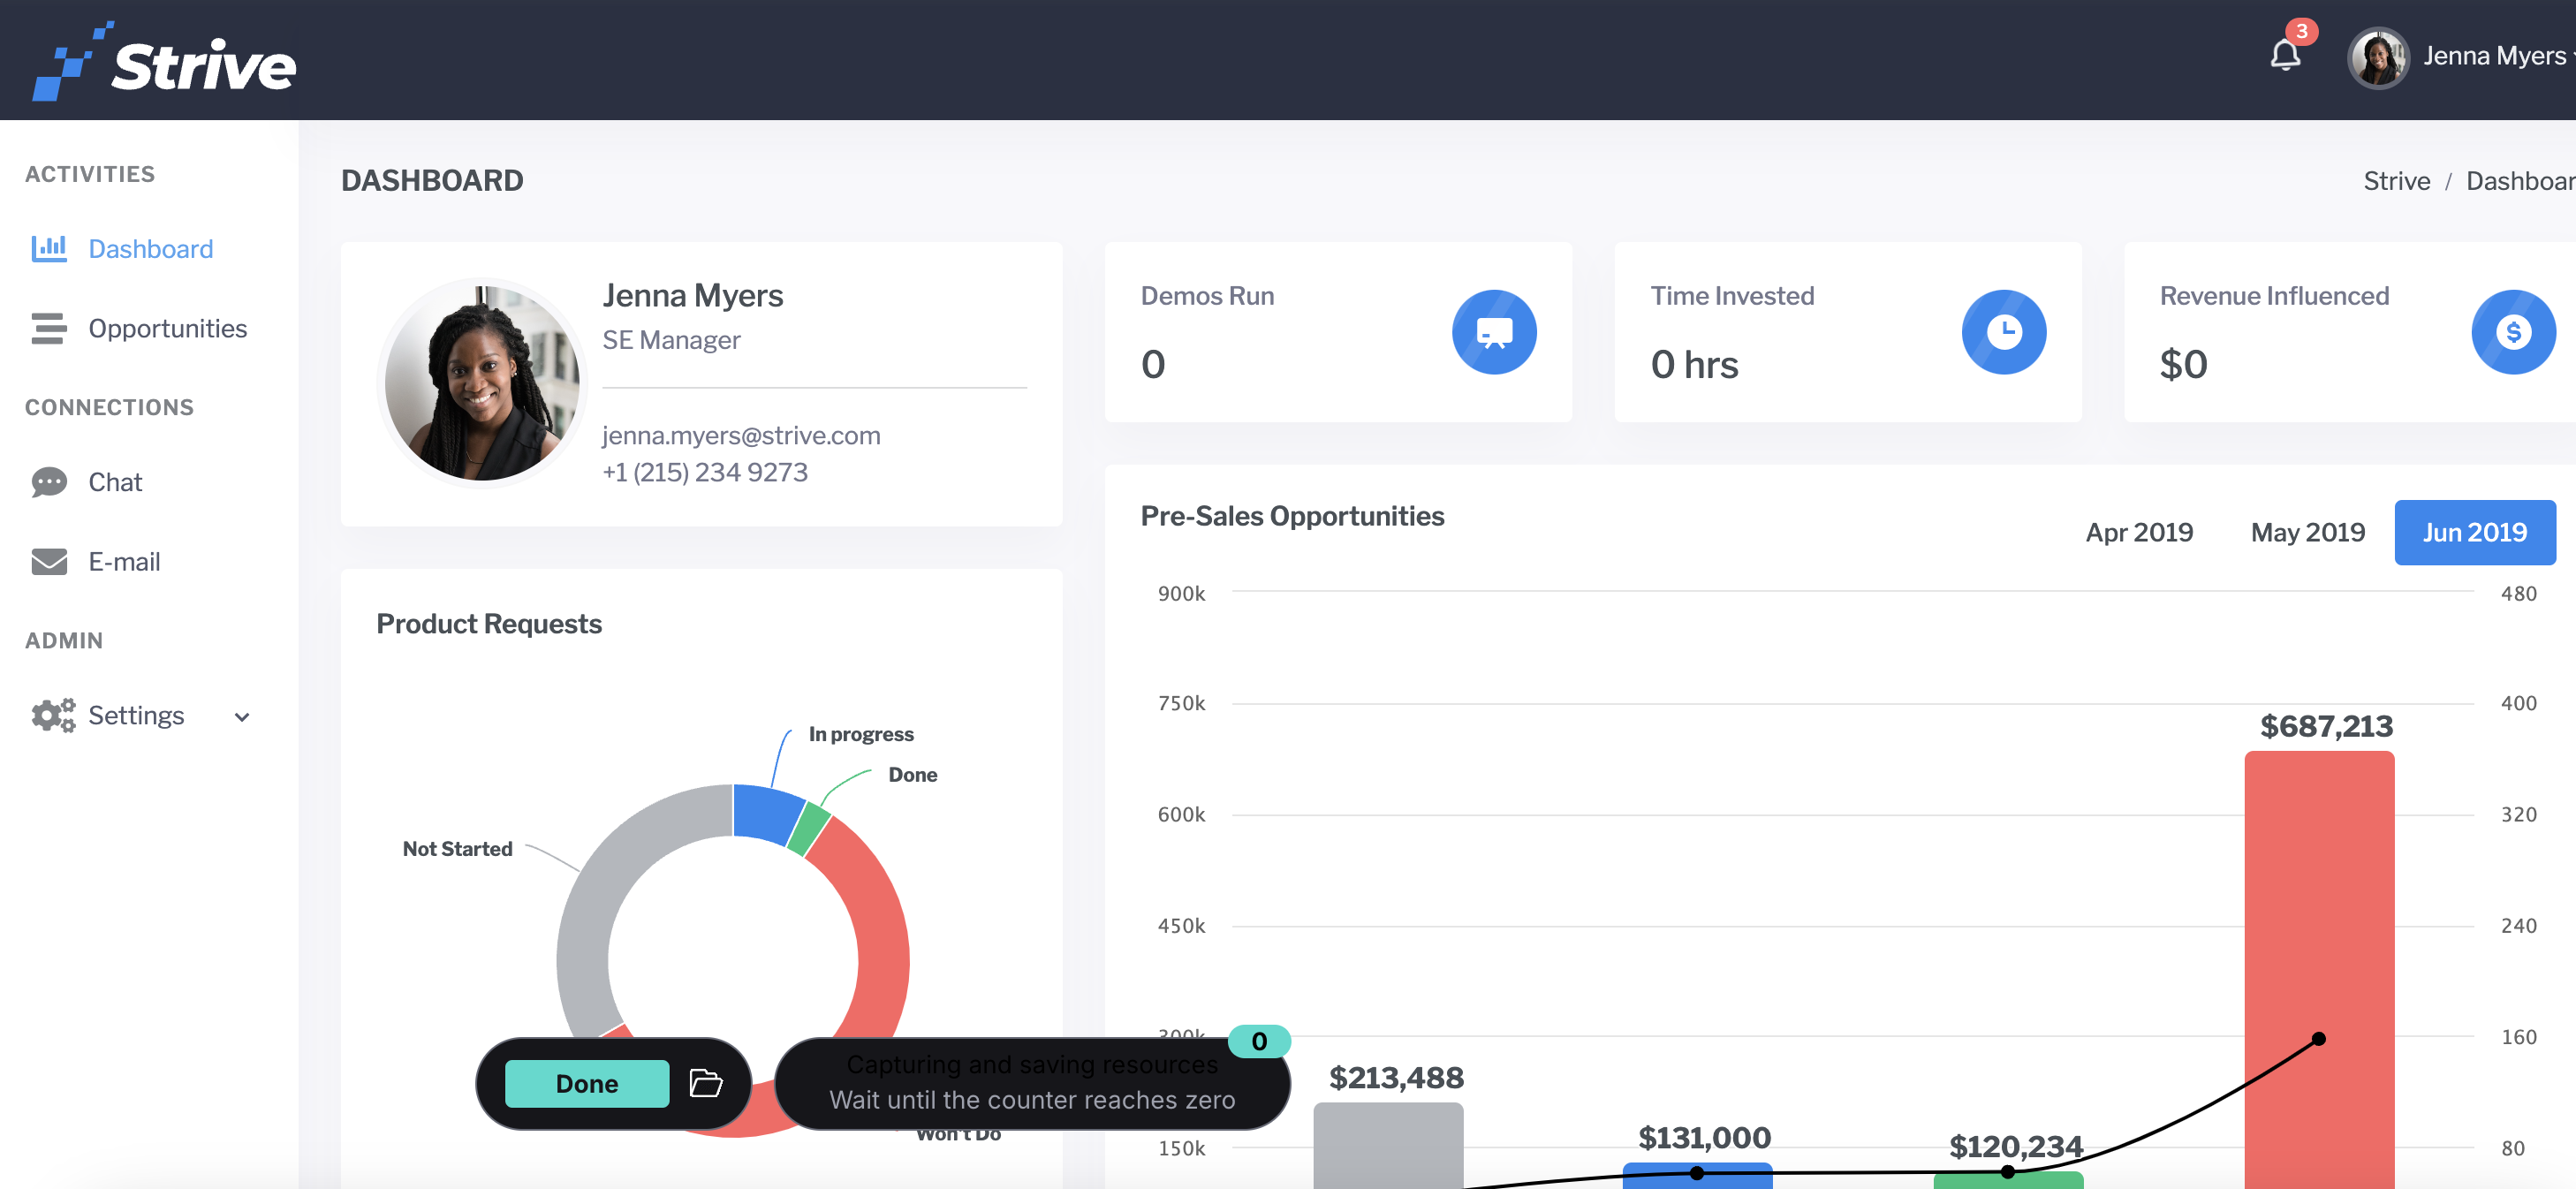
Task: Click the Settings gears icon
Action: pos(53,715)
